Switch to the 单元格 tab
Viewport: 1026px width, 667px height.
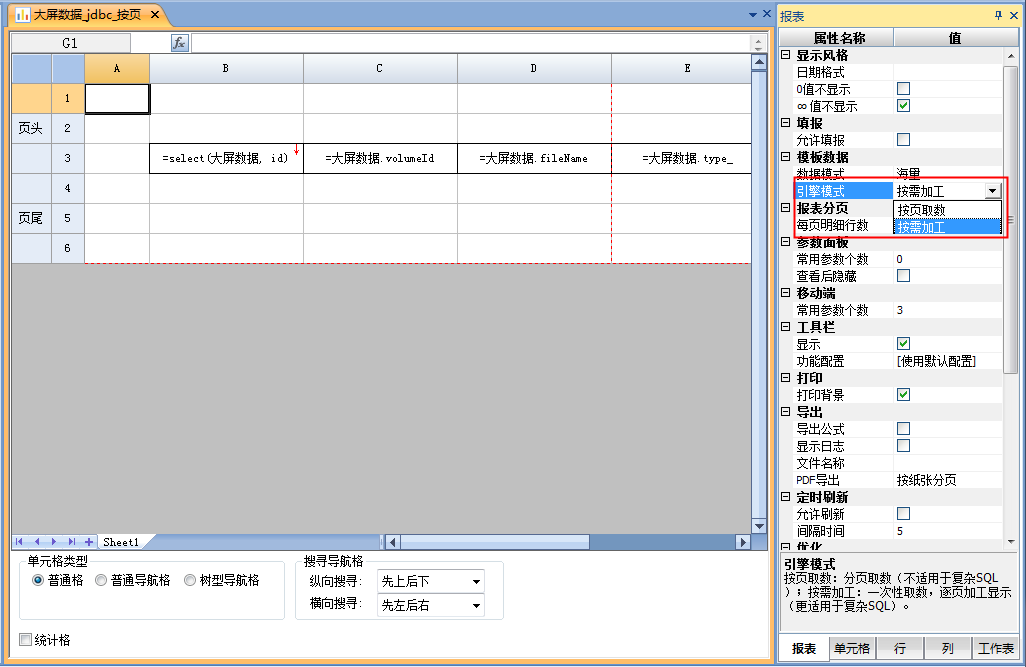pos(851,649)
